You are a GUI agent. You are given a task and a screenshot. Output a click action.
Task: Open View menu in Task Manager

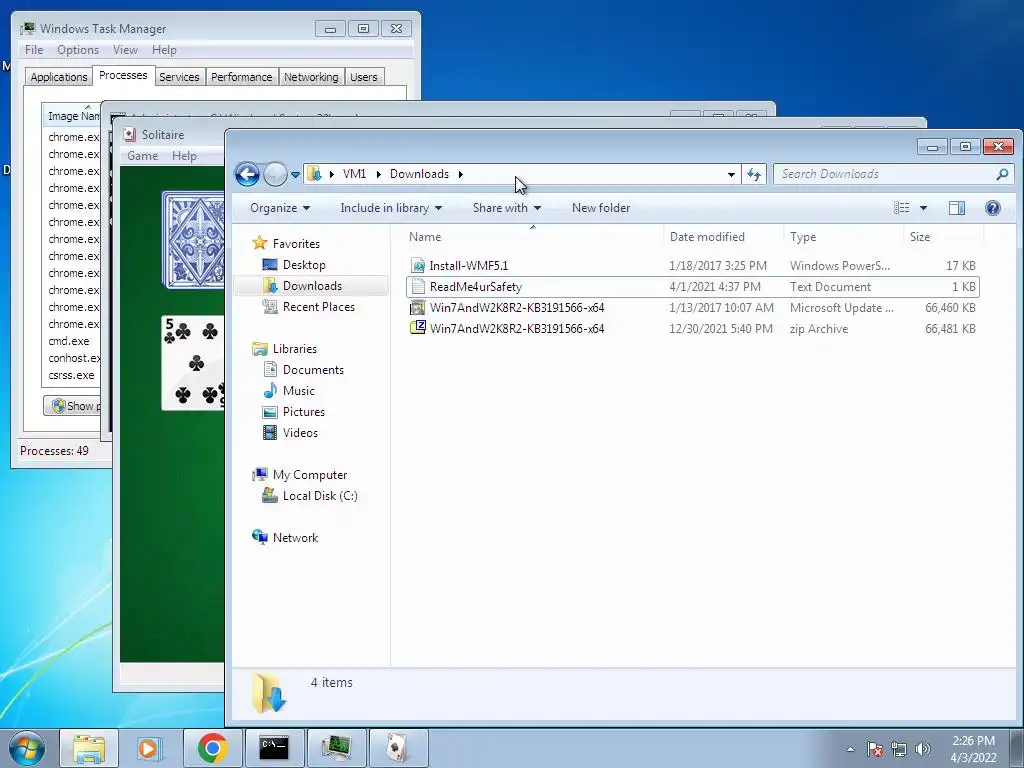click(x=125, y=50)
